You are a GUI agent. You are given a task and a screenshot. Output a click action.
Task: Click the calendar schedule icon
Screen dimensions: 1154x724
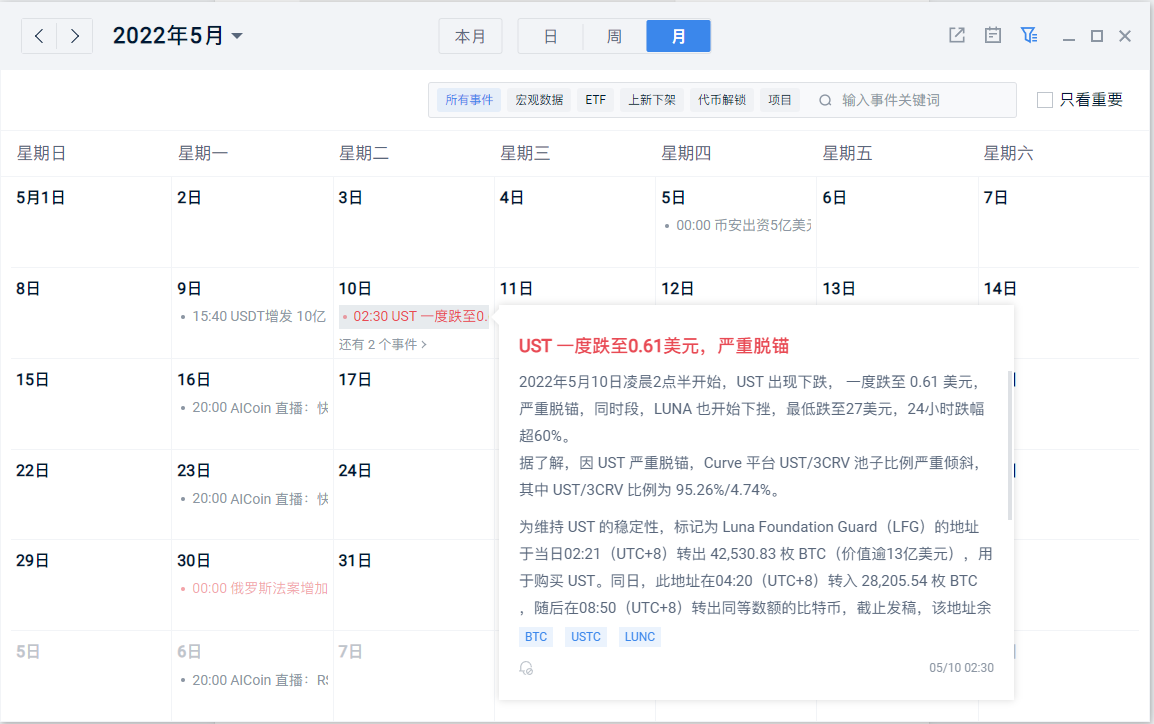(x=993, y=35)
